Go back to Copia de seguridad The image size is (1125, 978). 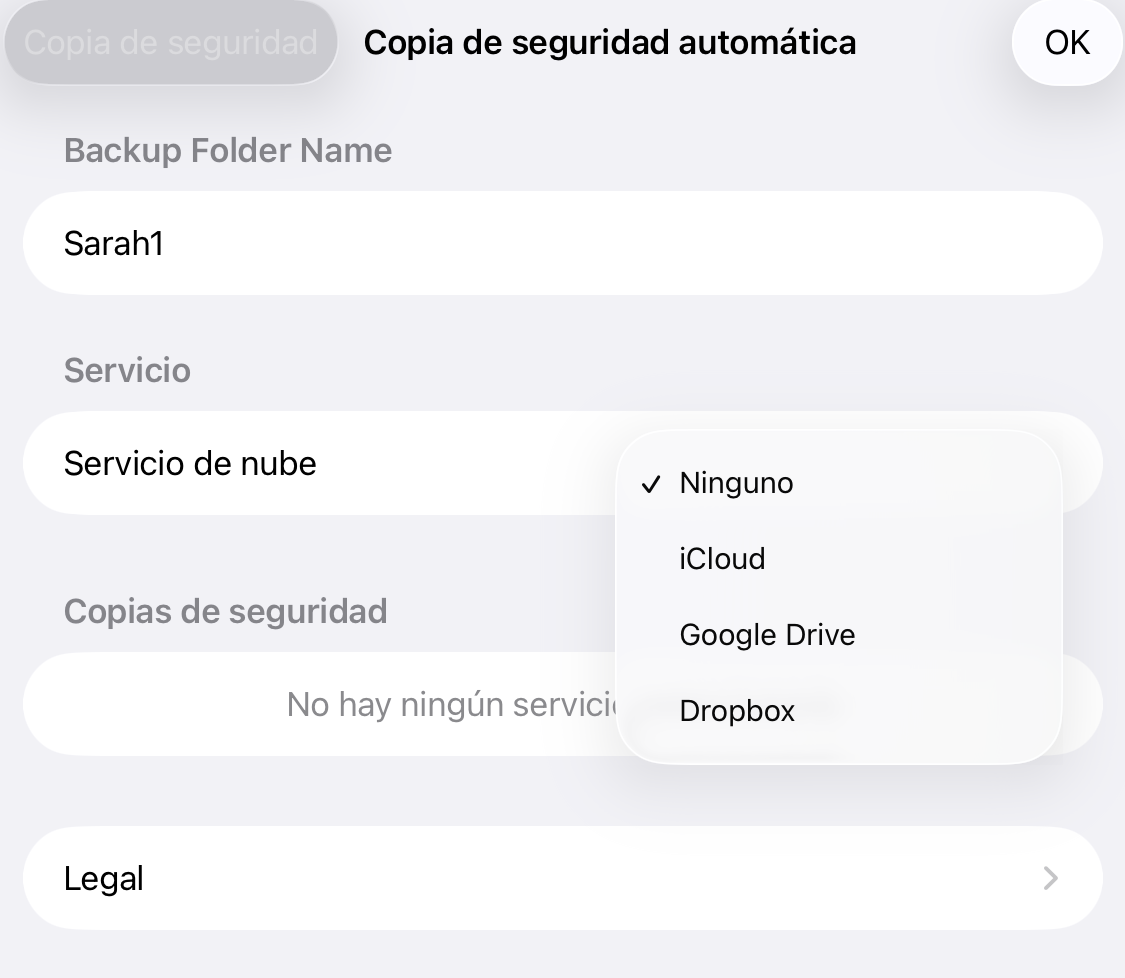pos(171,43)
